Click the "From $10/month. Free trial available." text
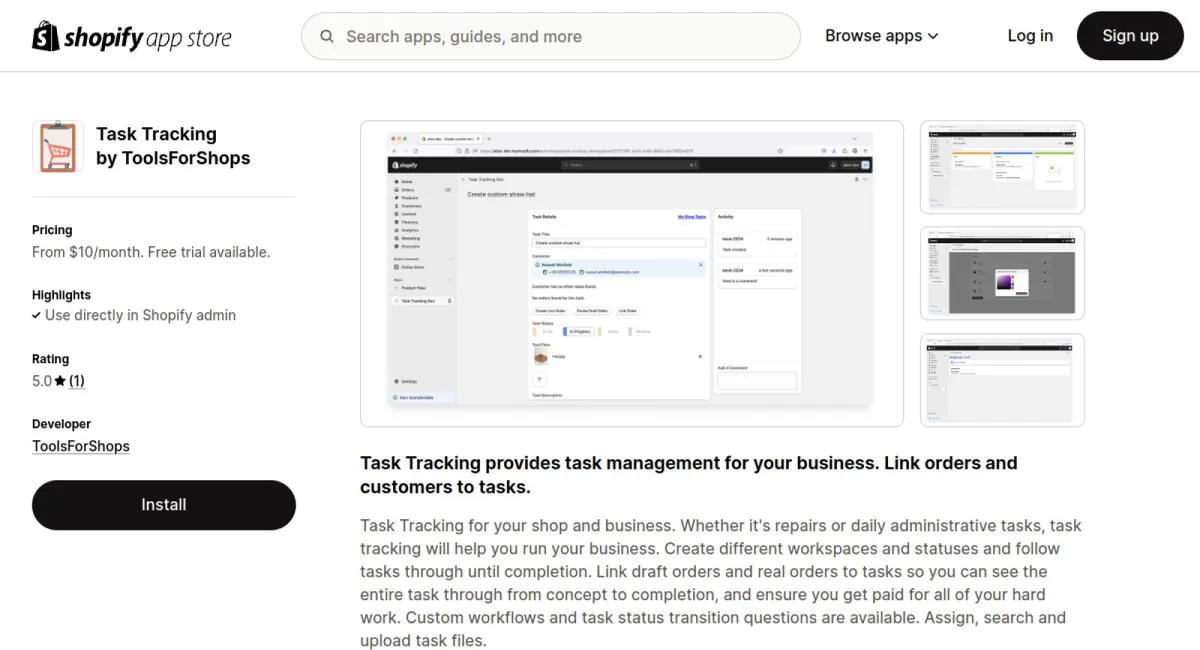 tap(151, 252)
